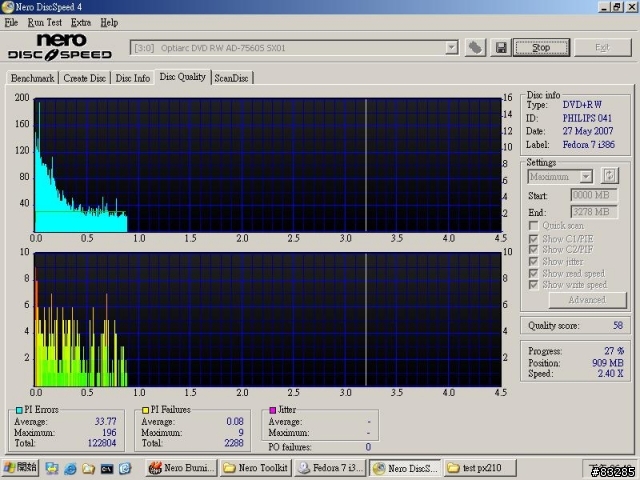Click the drive options wrench icon
This screenshot has height=480, width=640.
475,48
